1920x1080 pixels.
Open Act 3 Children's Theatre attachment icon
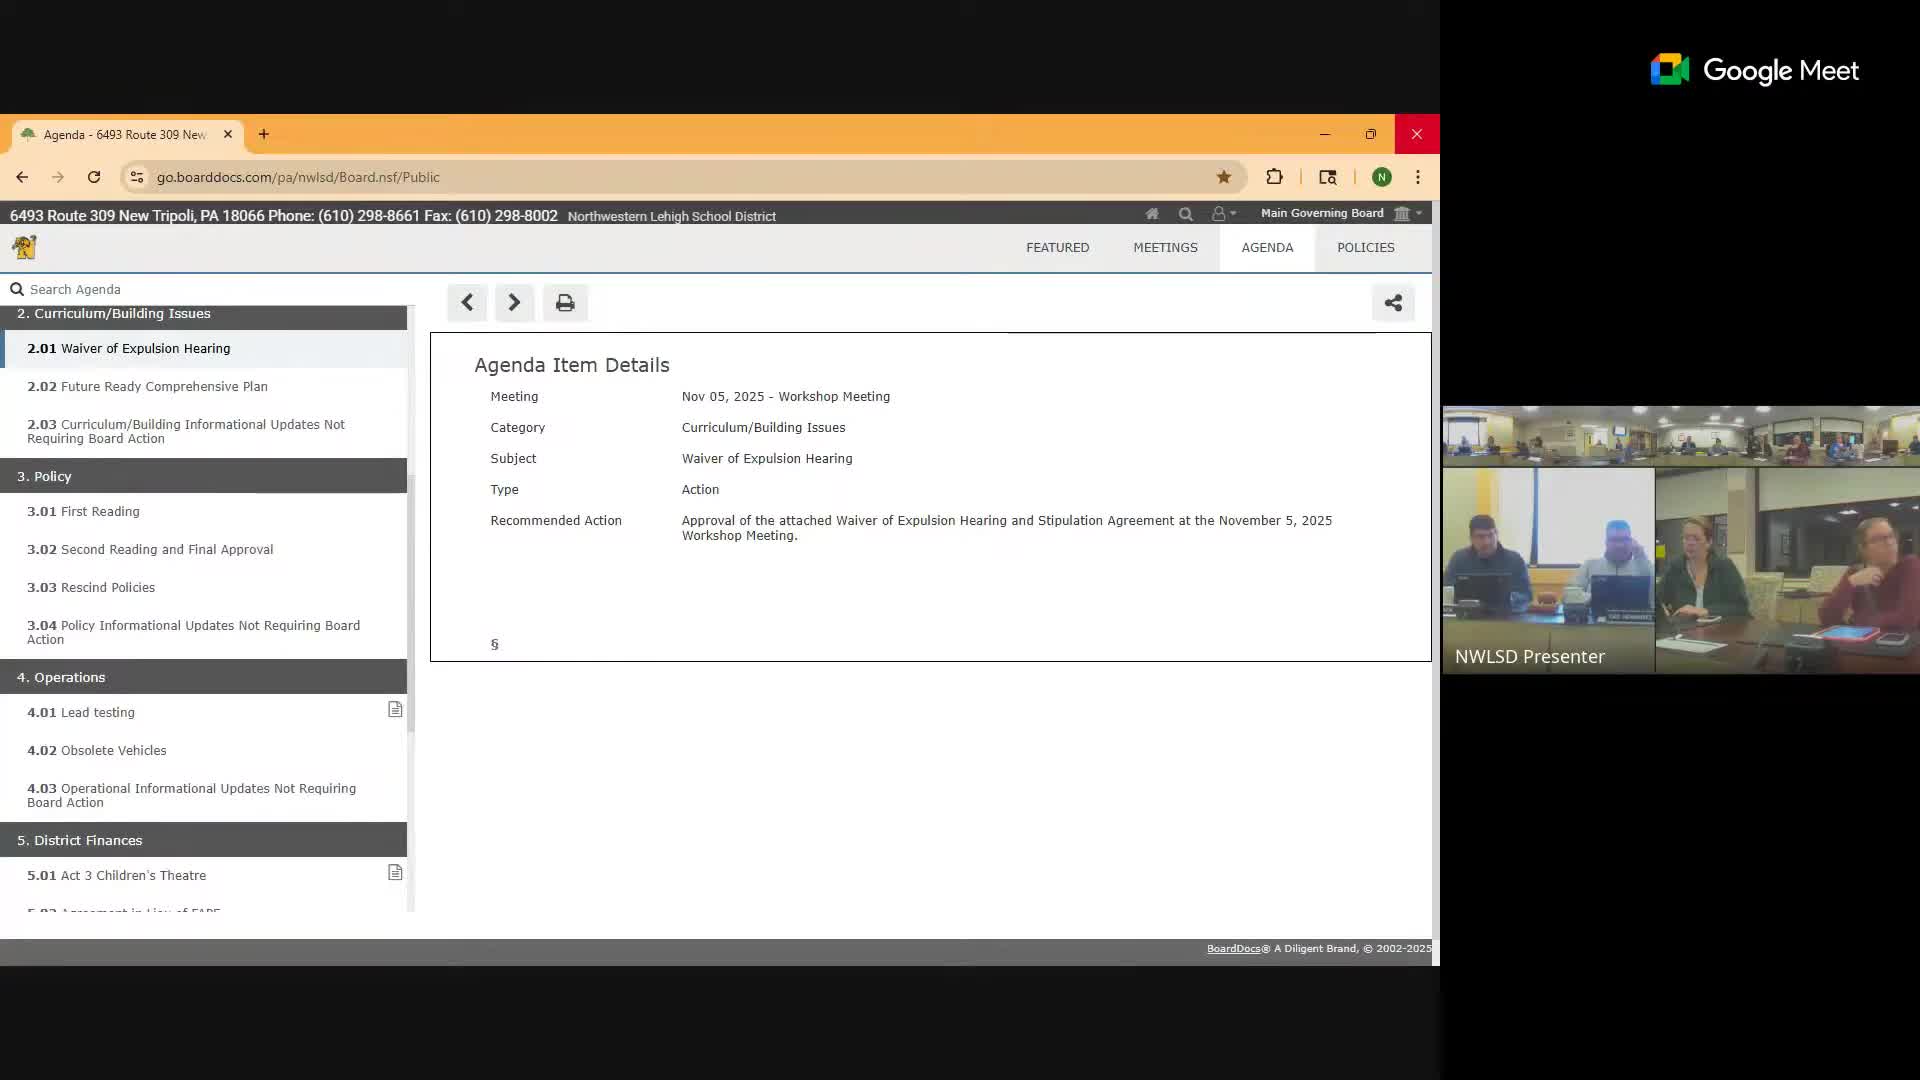[395, 873]
